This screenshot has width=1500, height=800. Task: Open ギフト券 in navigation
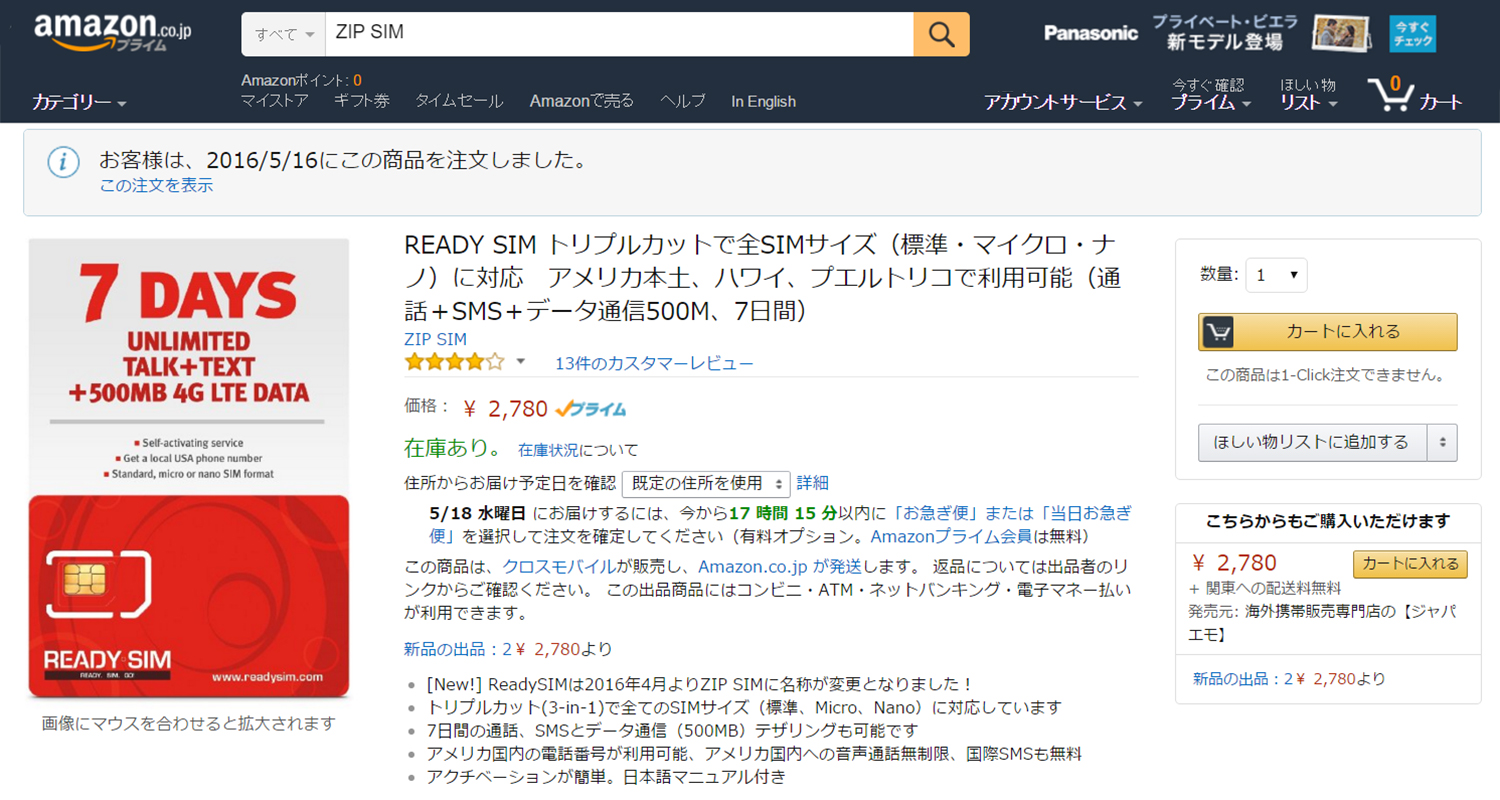coord(362,101)
